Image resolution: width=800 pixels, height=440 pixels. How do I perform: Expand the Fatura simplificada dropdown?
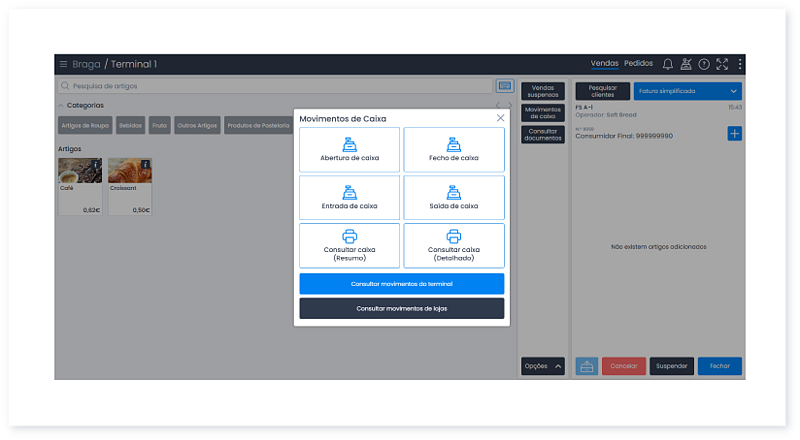pos(687,91)
